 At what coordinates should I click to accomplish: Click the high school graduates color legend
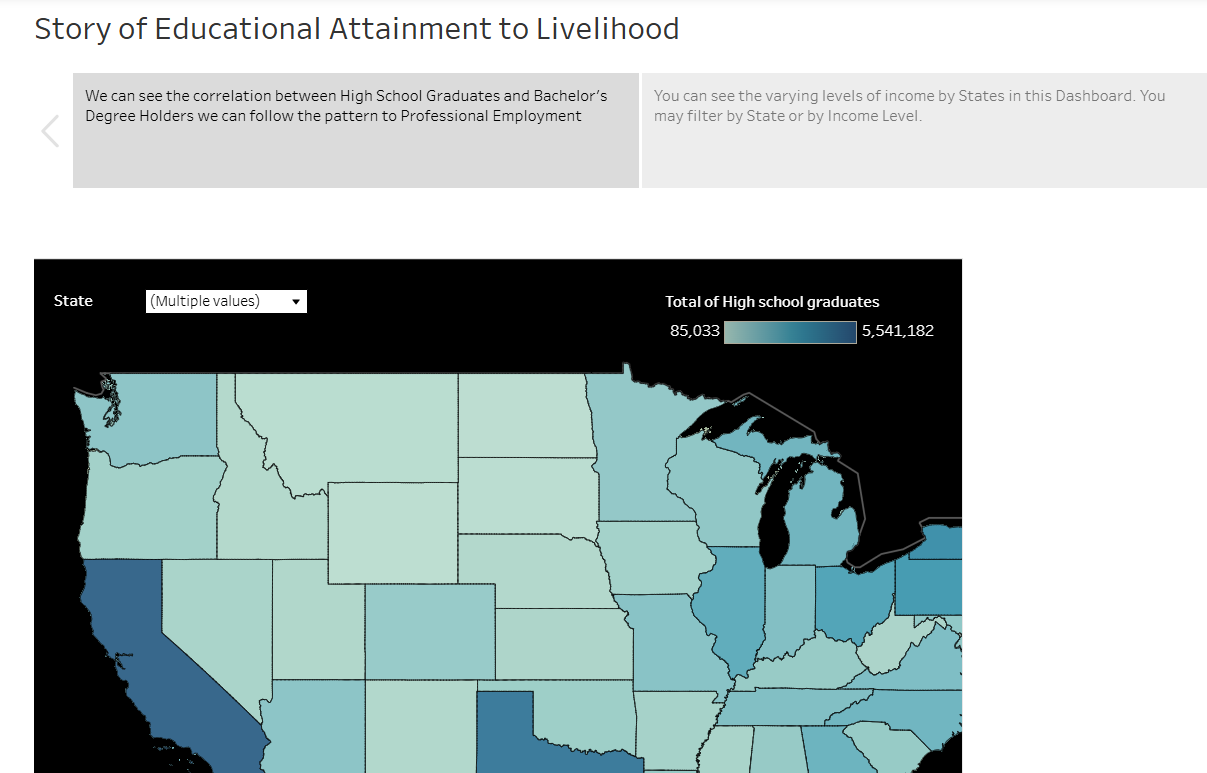coord(790,331)
